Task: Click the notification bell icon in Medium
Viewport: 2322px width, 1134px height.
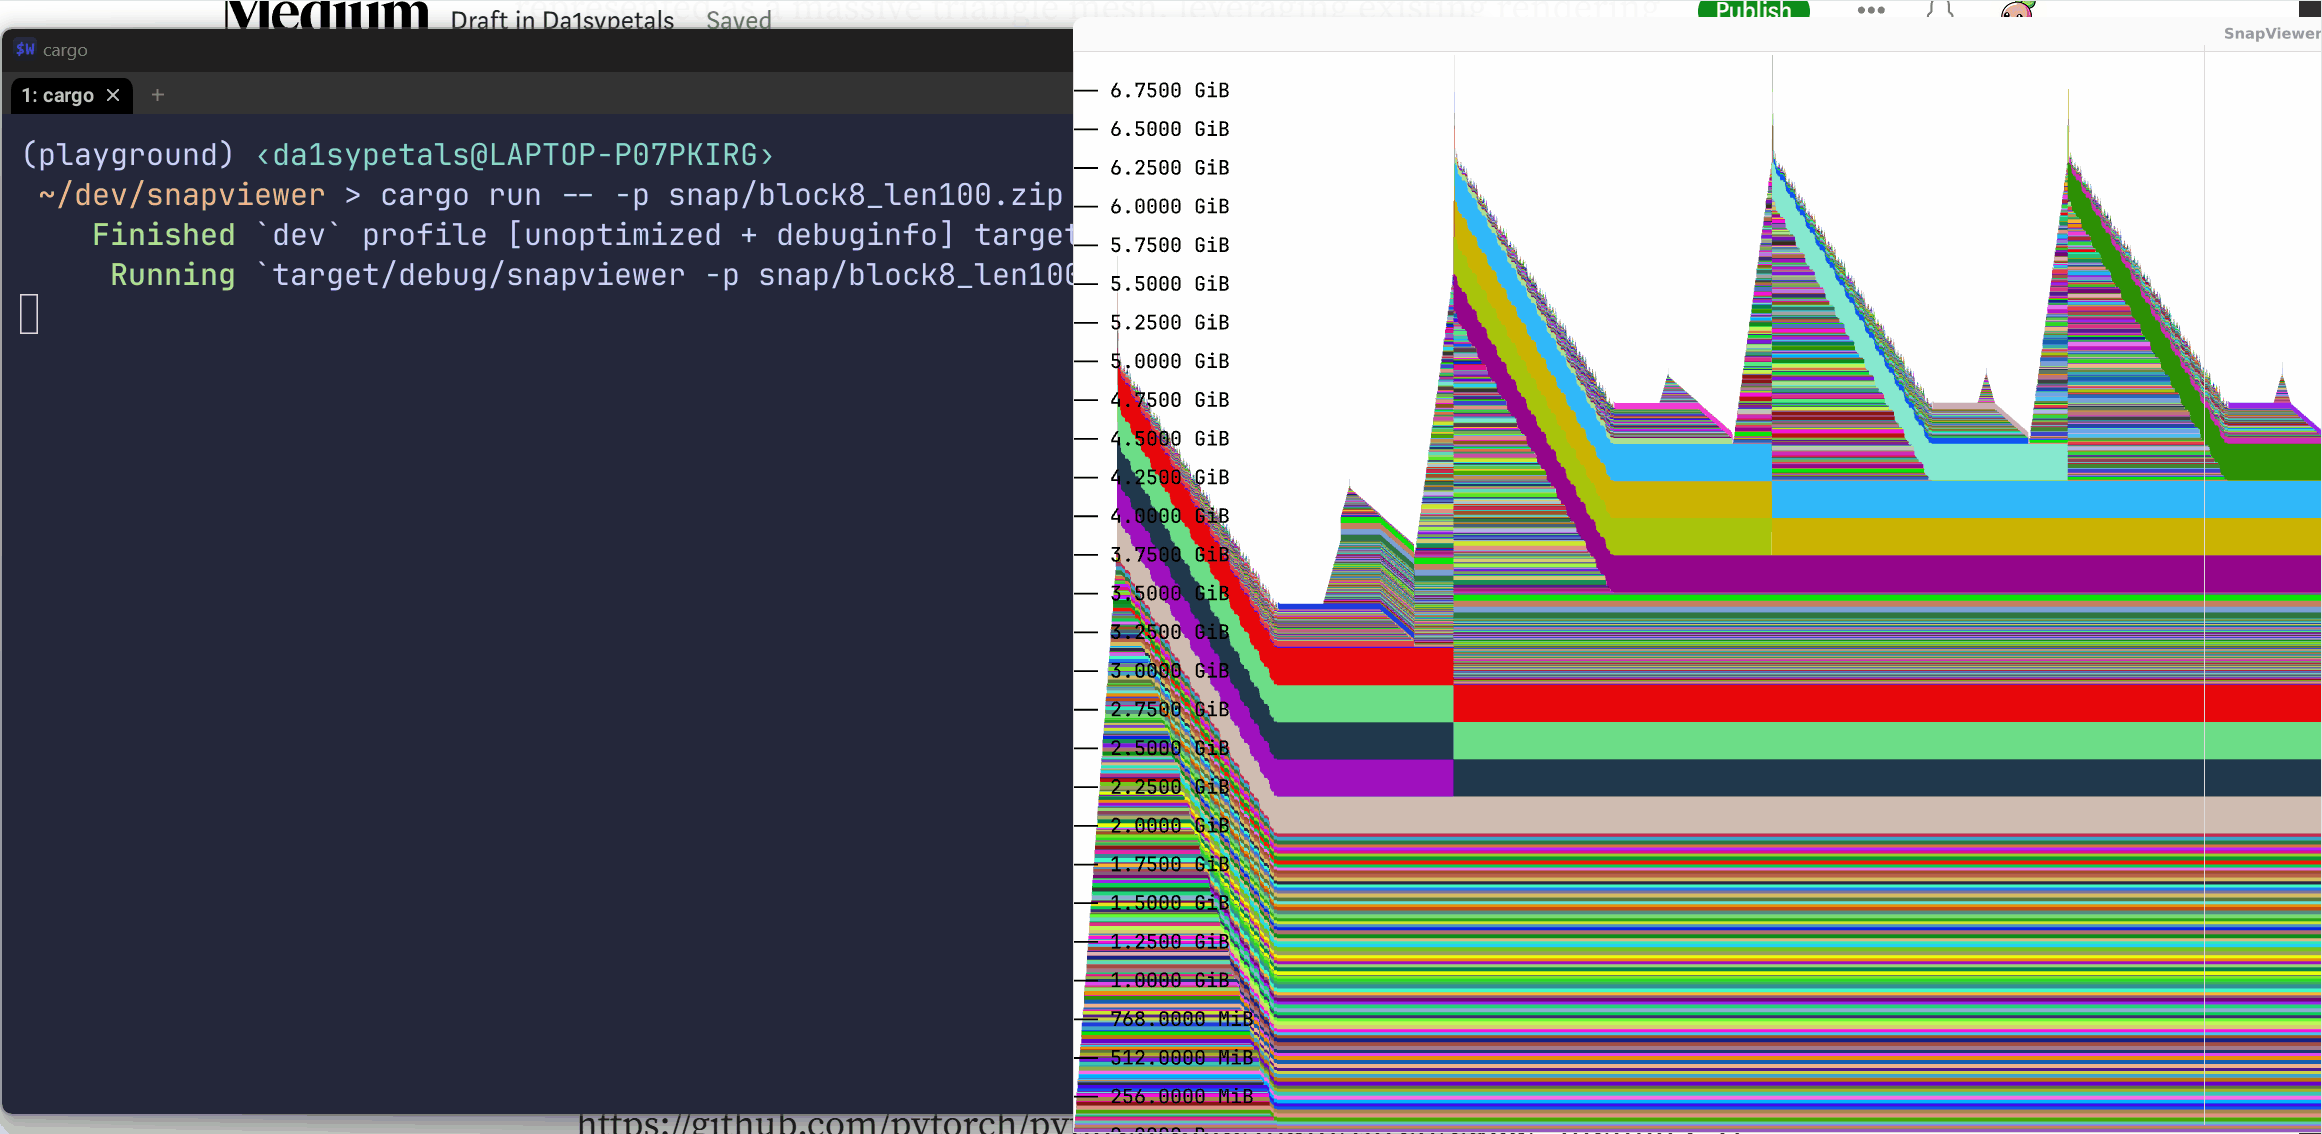Action: click(1940, 10)
